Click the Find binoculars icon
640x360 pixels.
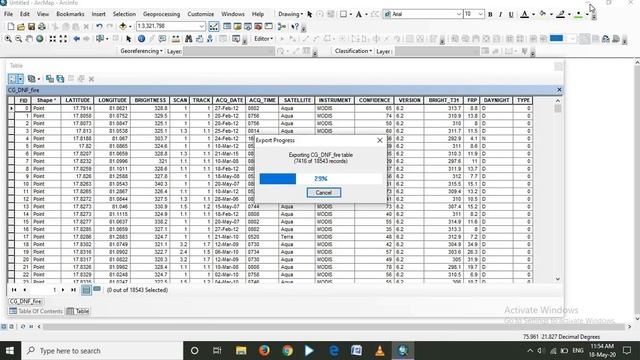pyautogui.click(x=189, y=39)
